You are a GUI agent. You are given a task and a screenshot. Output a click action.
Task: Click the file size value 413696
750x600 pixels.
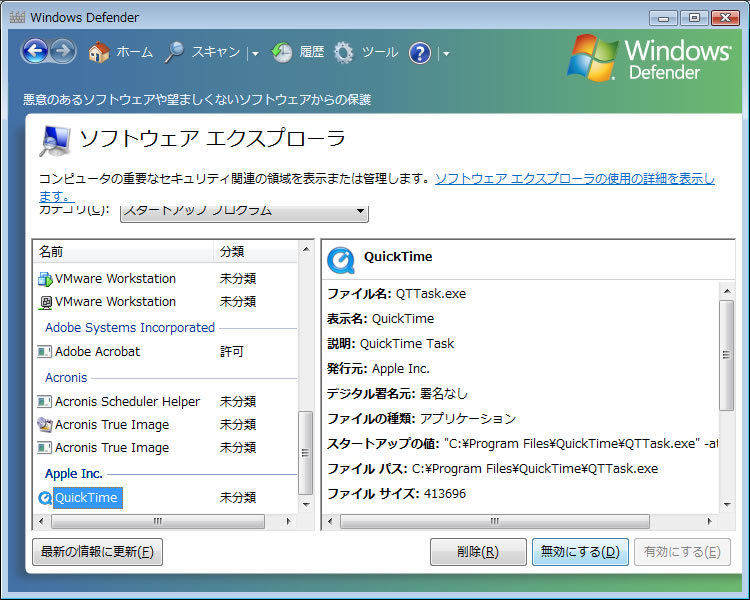[444, 494]
